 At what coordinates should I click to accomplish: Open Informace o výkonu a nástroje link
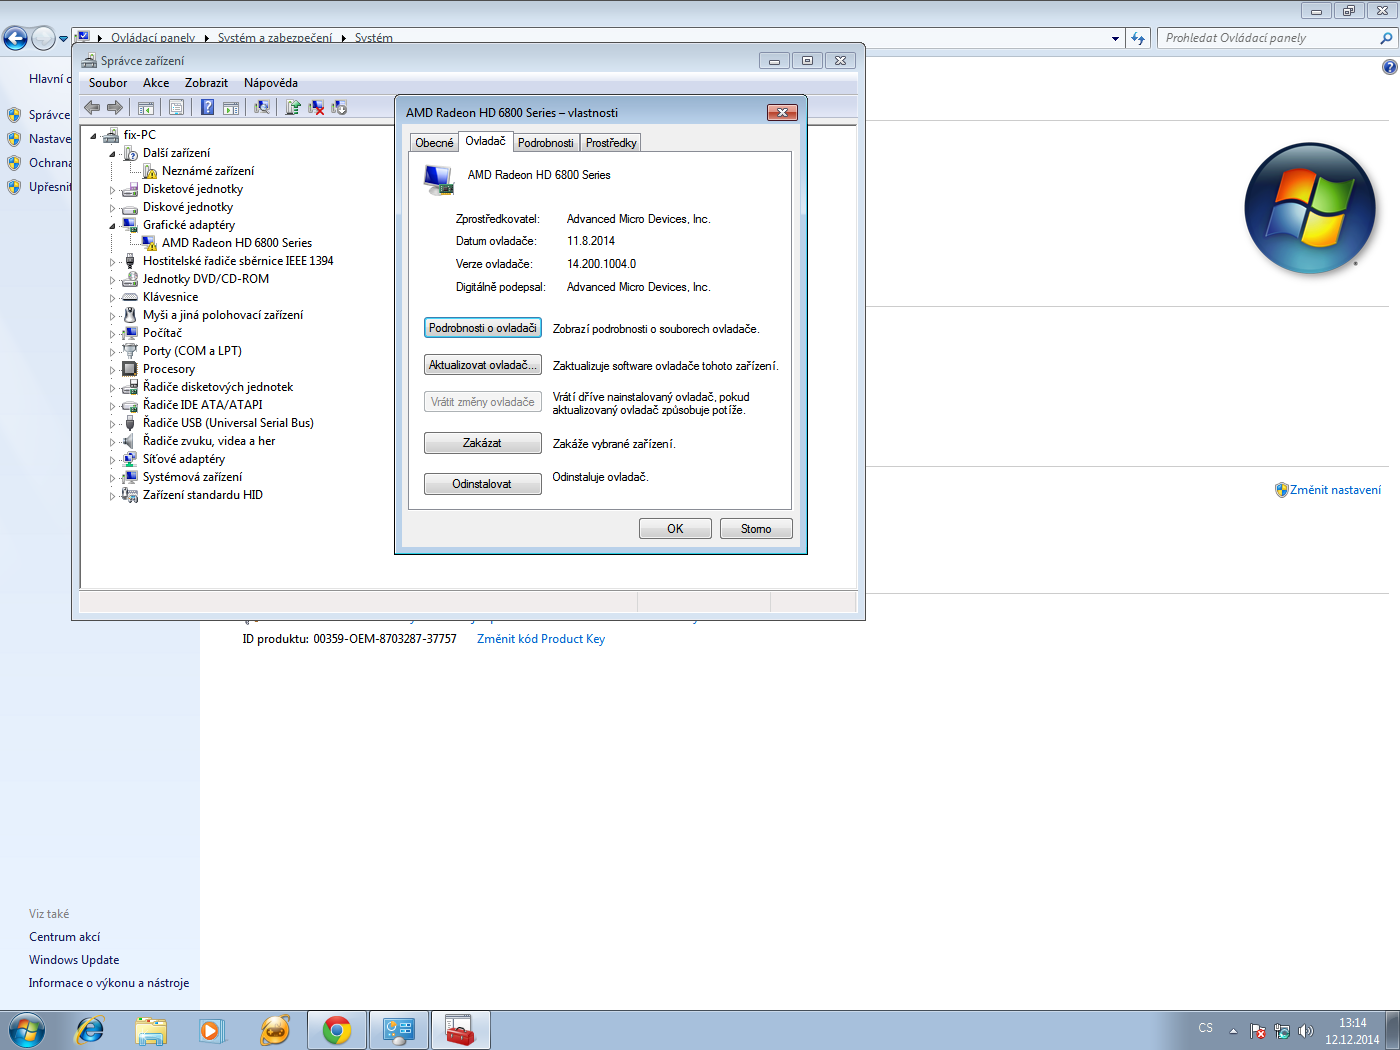109,983
